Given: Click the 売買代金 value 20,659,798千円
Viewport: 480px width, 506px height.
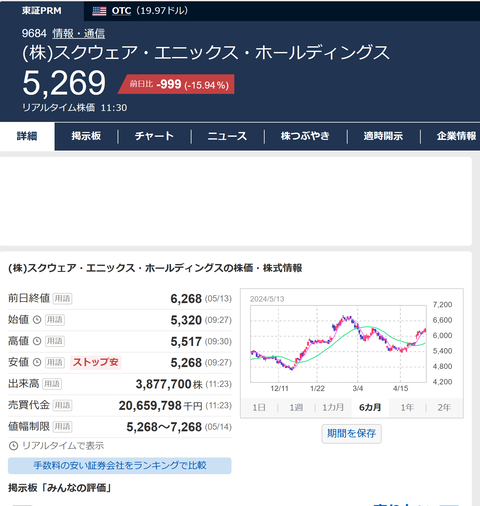Looking at the screenshot, I should pyautogui.click(x=160, y=405).
